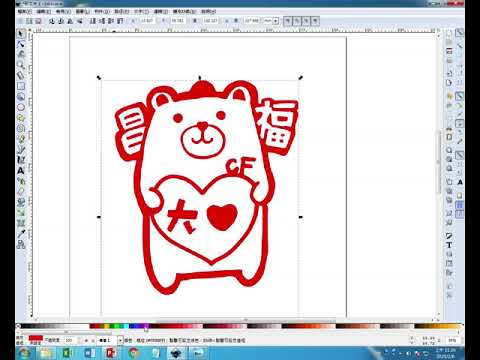Select the Pencil freehand tool
Screen dimensions: 480x360
(x=21, y=139)
